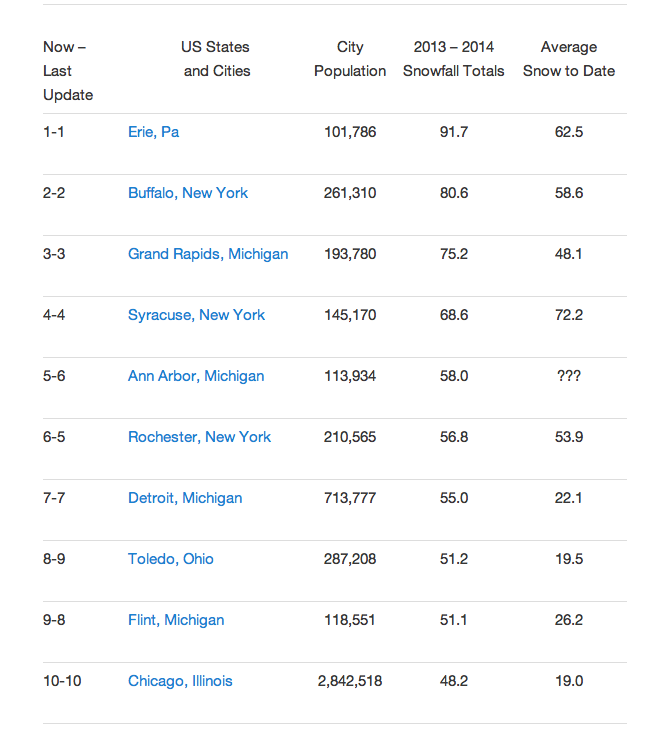Open Grand Rapids, Michigan city link
The image size is (650, 734).
click(x=207, y=253)
